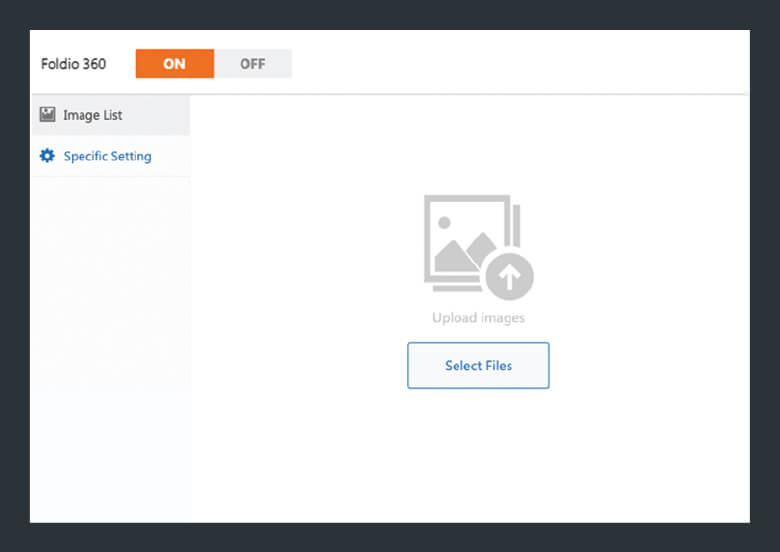The width and height of the screenshot is (780, 552).
Task: Open the Image List tab
Action: click(110, 115)
